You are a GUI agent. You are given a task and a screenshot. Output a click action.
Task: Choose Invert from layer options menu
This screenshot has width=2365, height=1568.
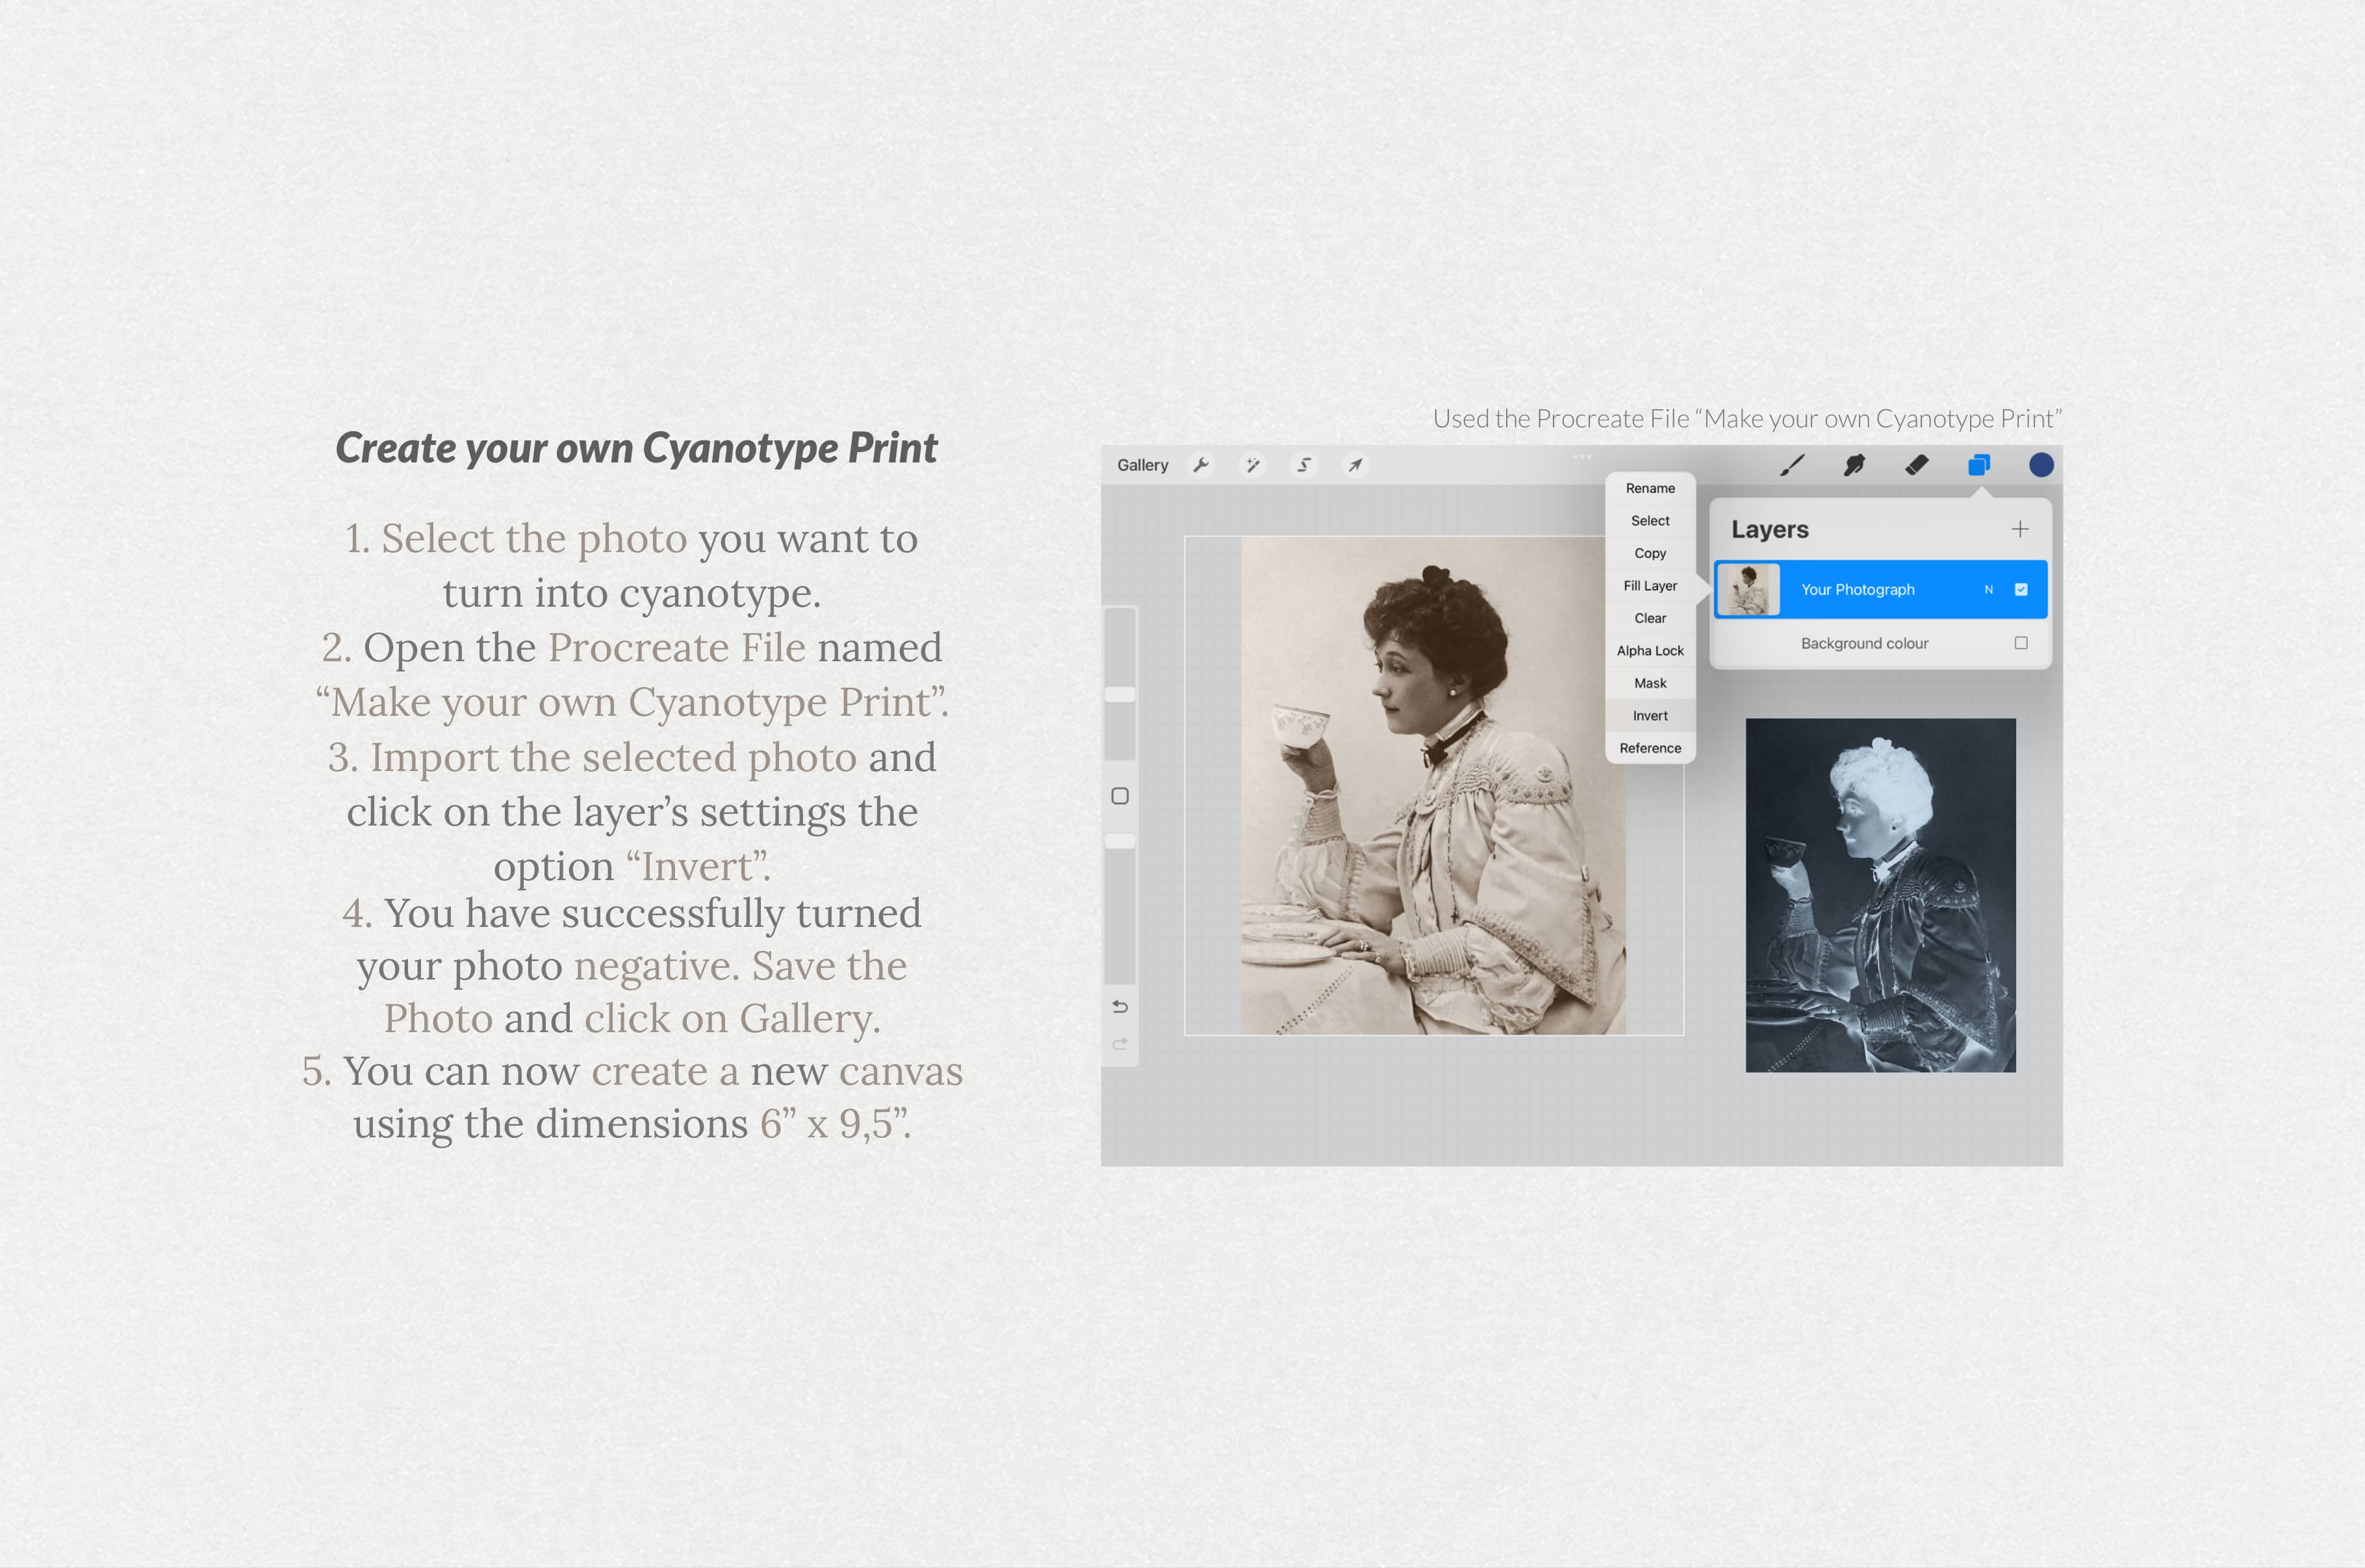point(1650,716)
